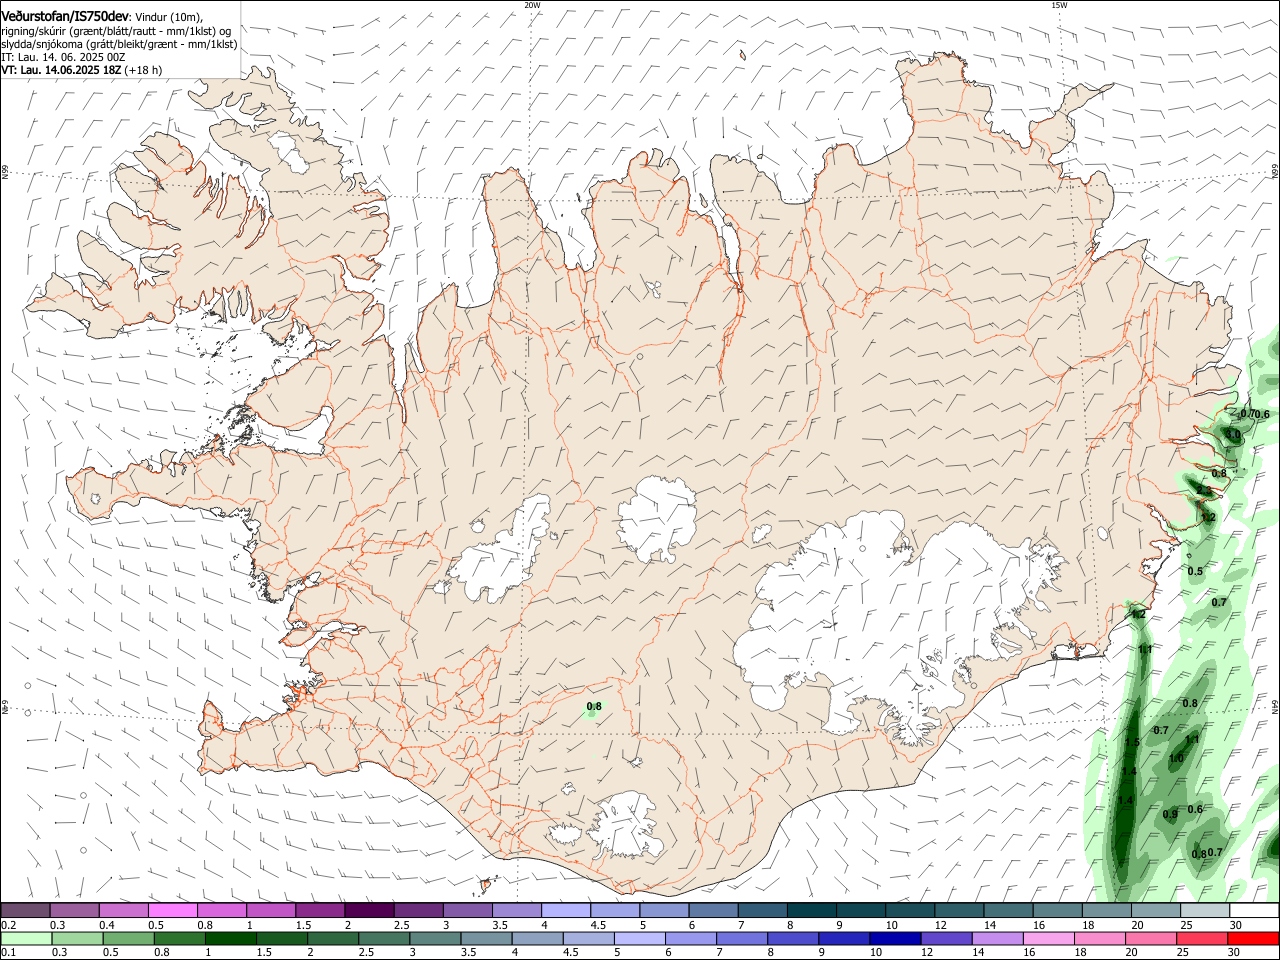Viewport: 1280px width, 960px height.
Task: Select the navy blue swatch labeled 10 in lower legend
Action: [894, 939]
